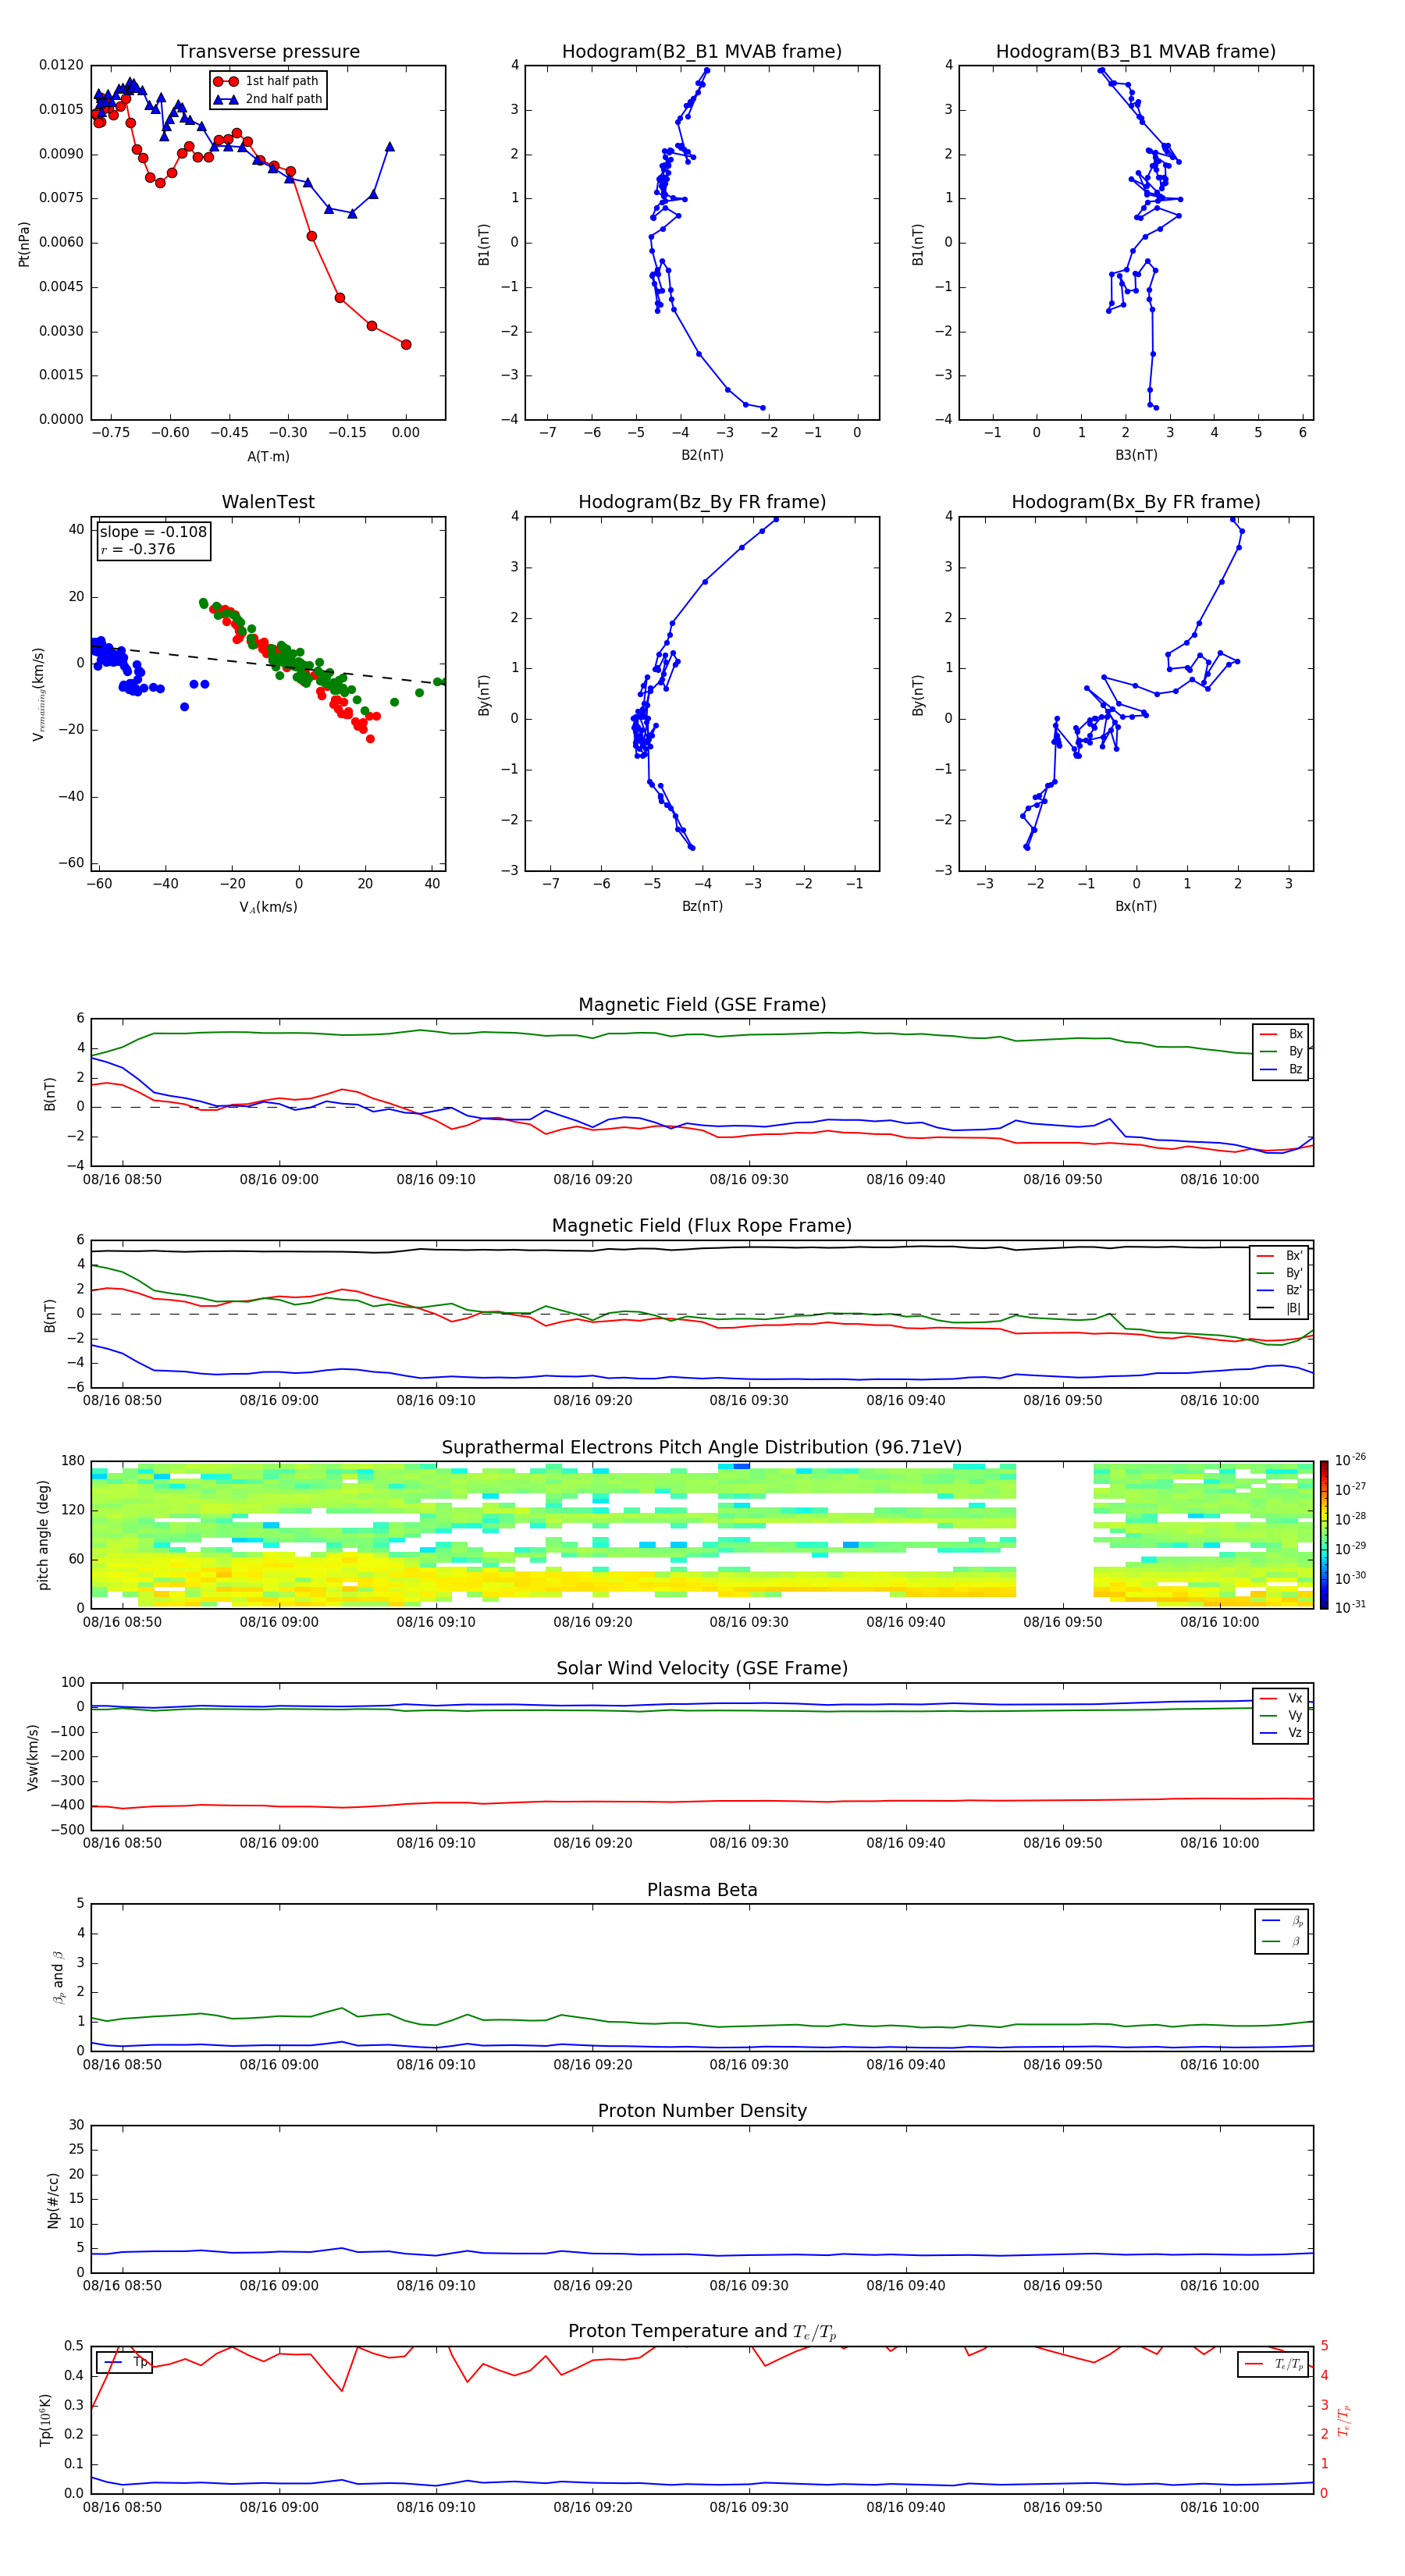
Task: Click '10^-26' label on the color bar
Action: click(x=1350, y=1460)
